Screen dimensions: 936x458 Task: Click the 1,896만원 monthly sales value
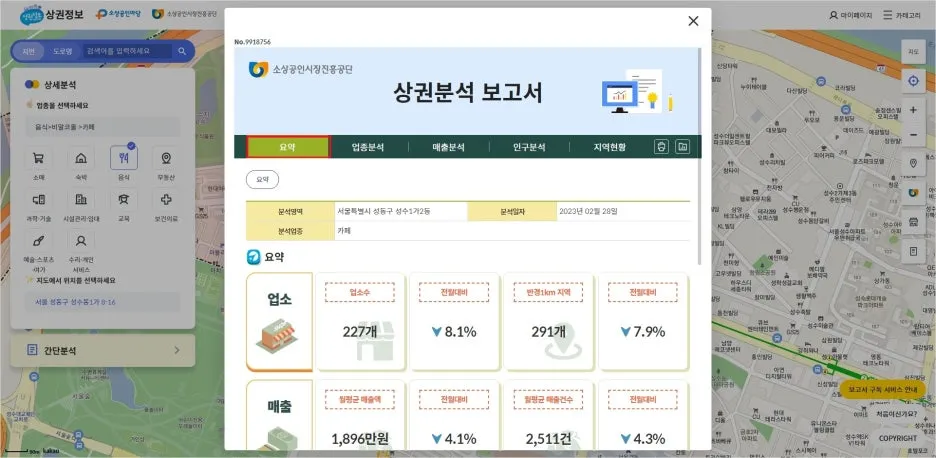pos(360,439)
